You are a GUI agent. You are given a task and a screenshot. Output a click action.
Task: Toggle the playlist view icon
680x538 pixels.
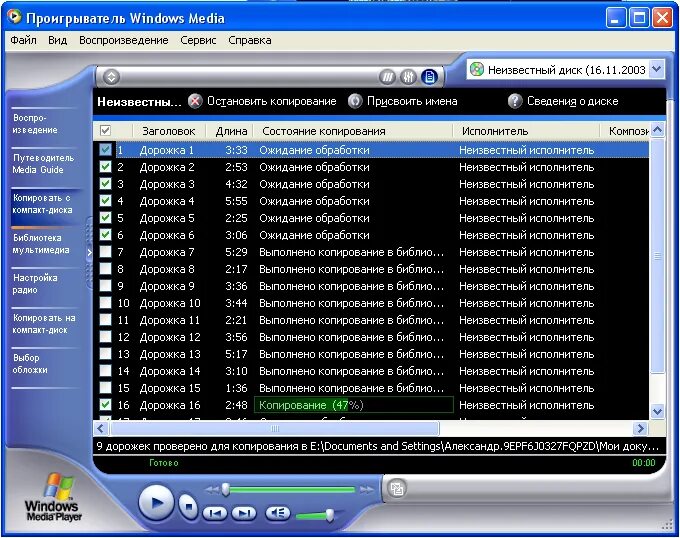click(429, 77)
